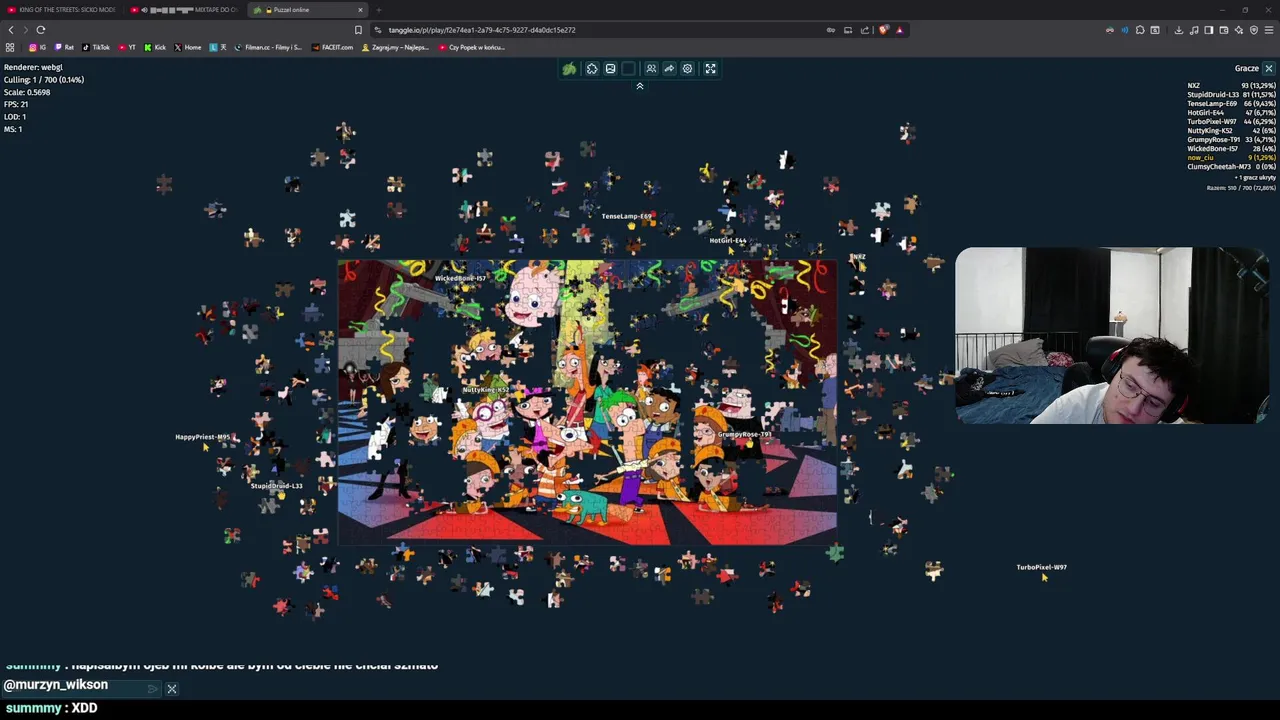The width and height of the screenshot is (1280, 720).
Task: Click the address bar URL
Action: 482,30
